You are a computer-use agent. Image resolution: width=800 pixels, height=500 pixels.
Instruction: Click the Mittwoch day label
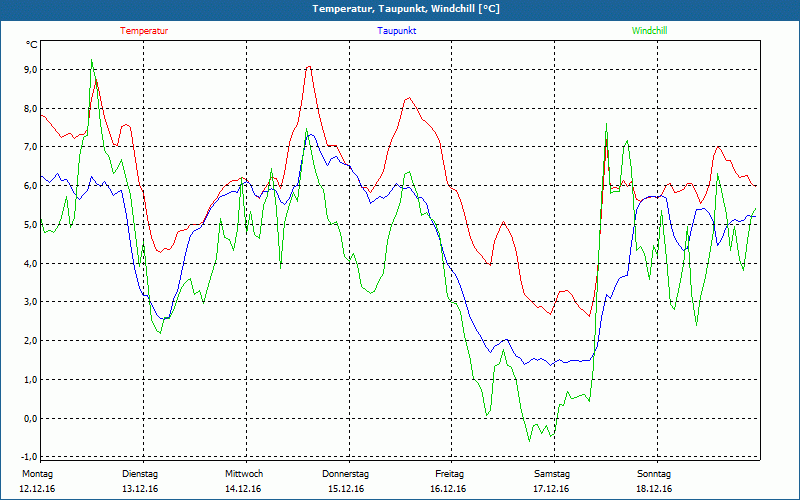pos(244,474)
